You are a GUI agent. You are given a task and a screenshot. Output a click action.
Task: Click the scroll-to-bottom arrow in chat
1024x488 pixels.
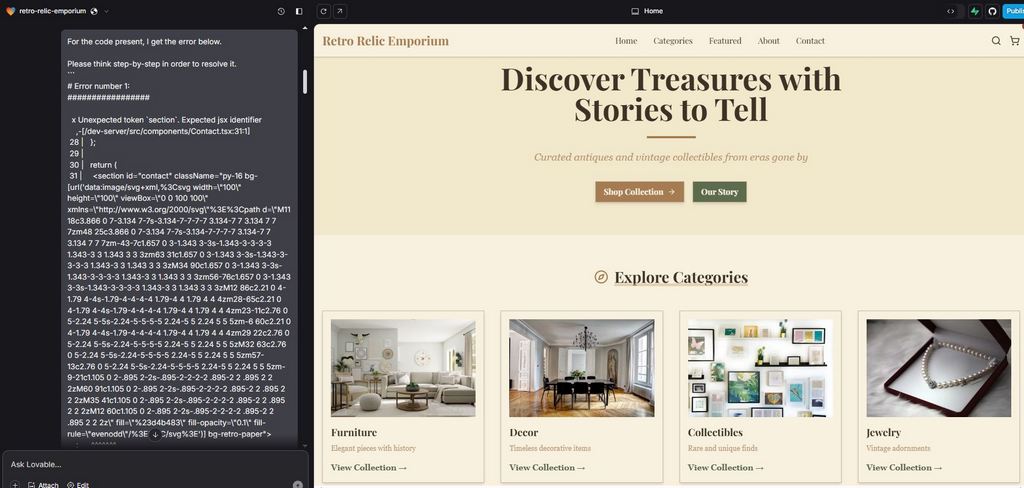coord(155,434)
